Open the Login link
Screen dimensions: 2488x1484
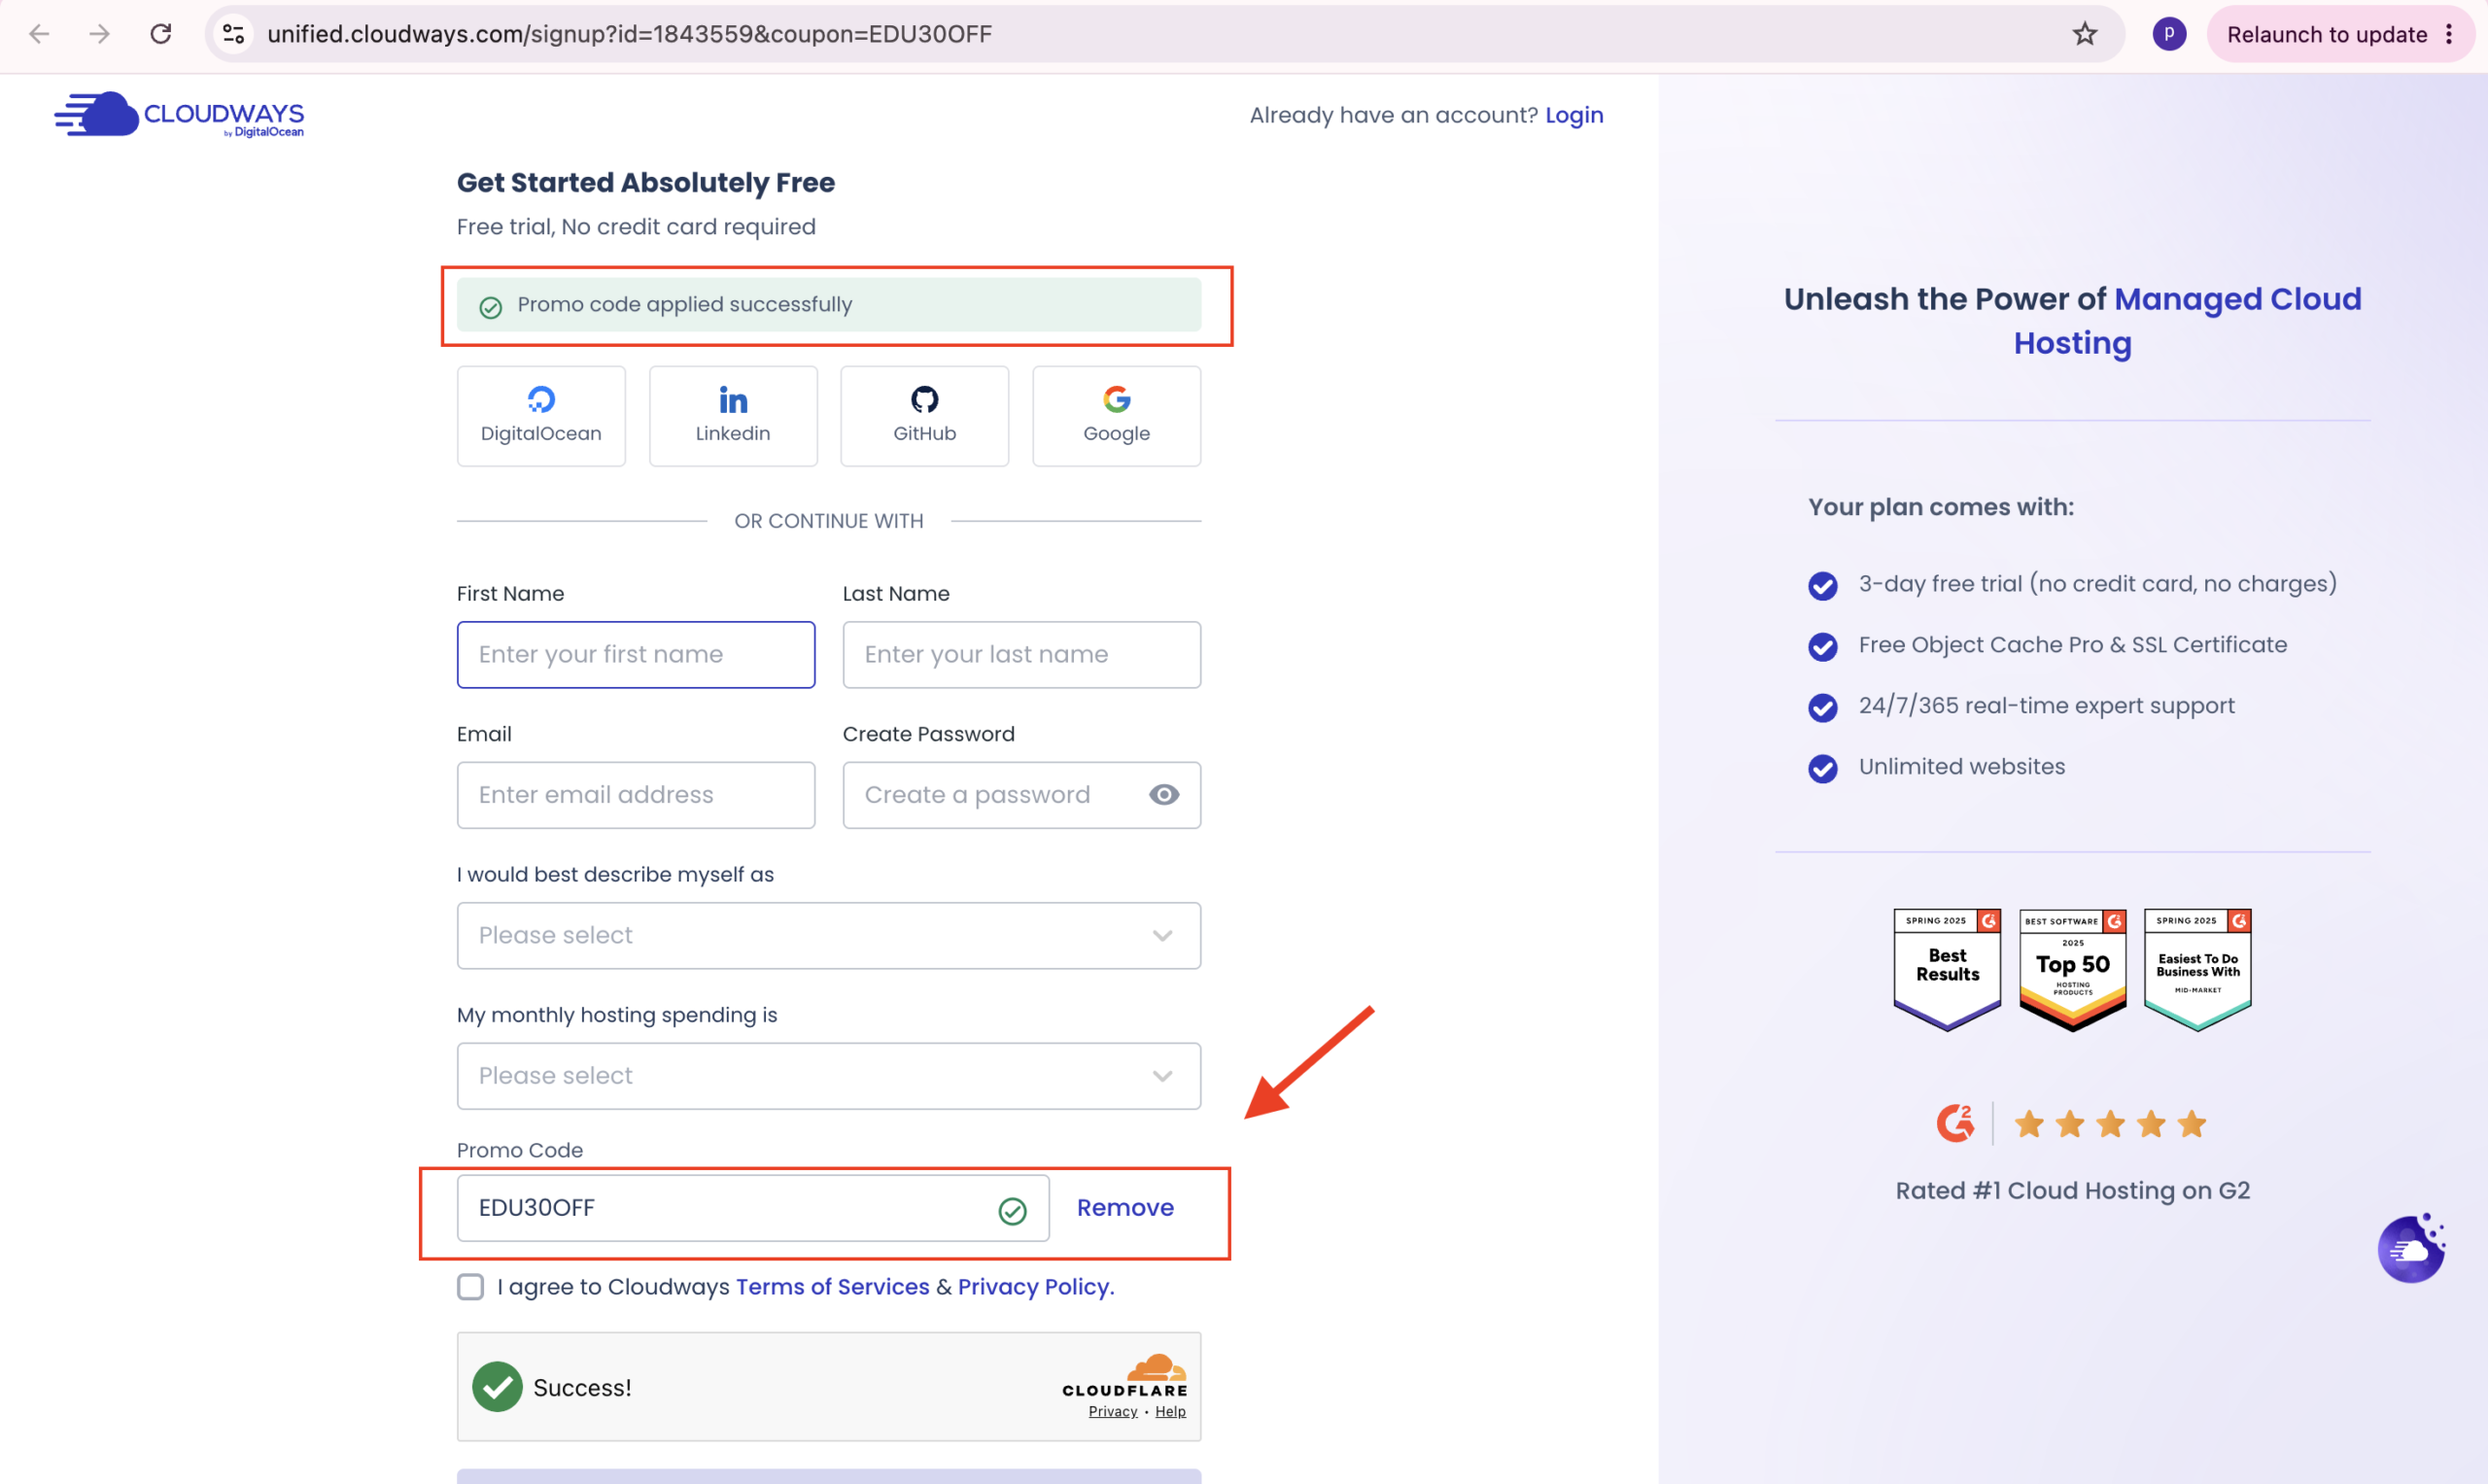click(1574, 115)
